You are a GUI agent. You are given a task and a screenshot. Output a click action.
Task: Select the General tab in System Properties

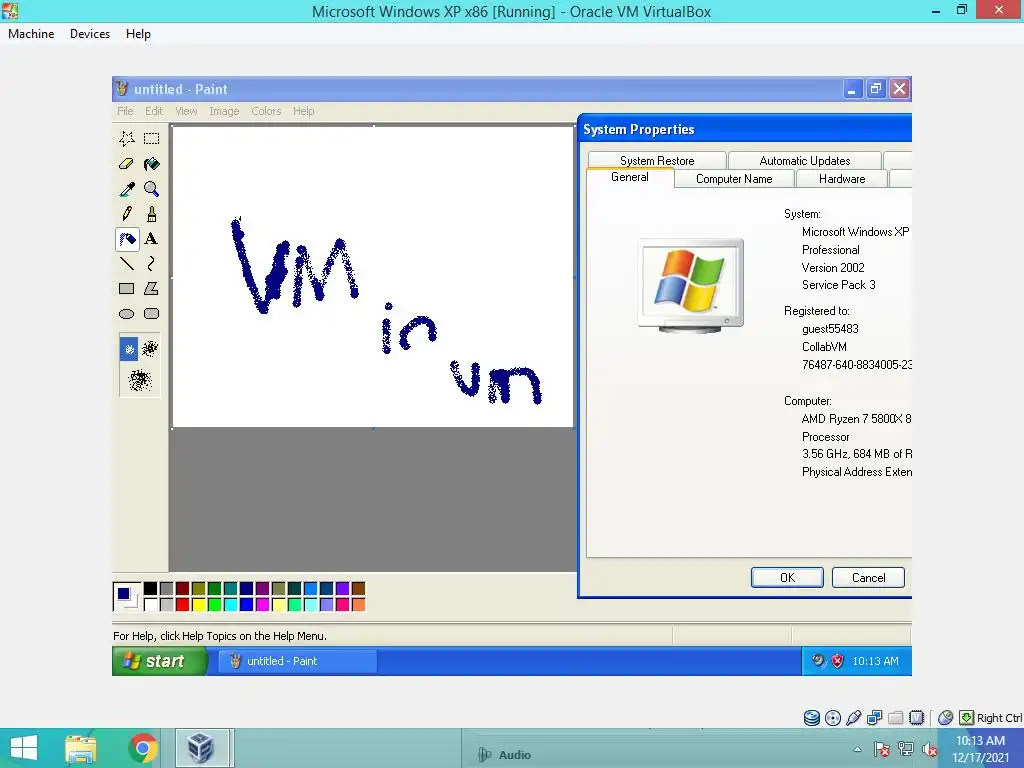point(630,177)
